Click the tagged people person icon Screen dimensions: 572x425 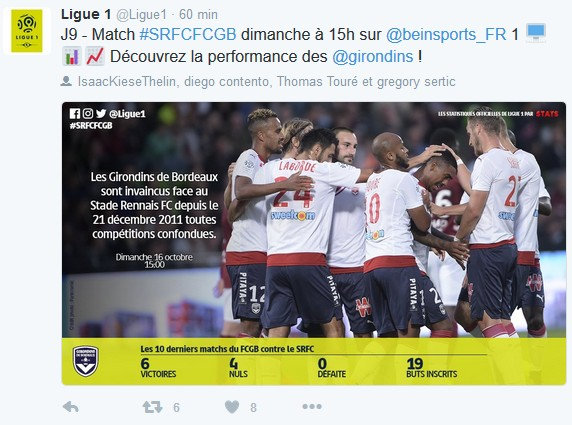point(66,81)
